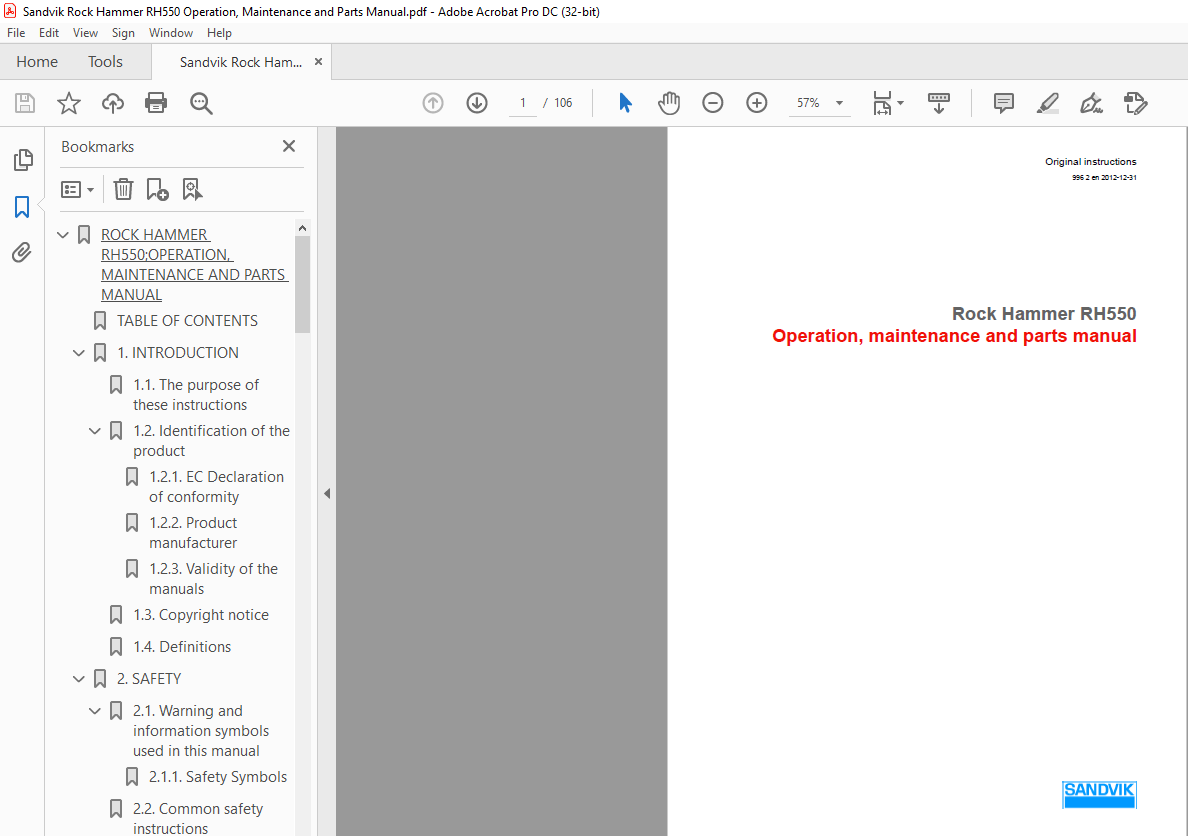The width and height of the screenshot is (1188, 836).
Task: Choose the Selection arrow tool
Action: [625, 103]
